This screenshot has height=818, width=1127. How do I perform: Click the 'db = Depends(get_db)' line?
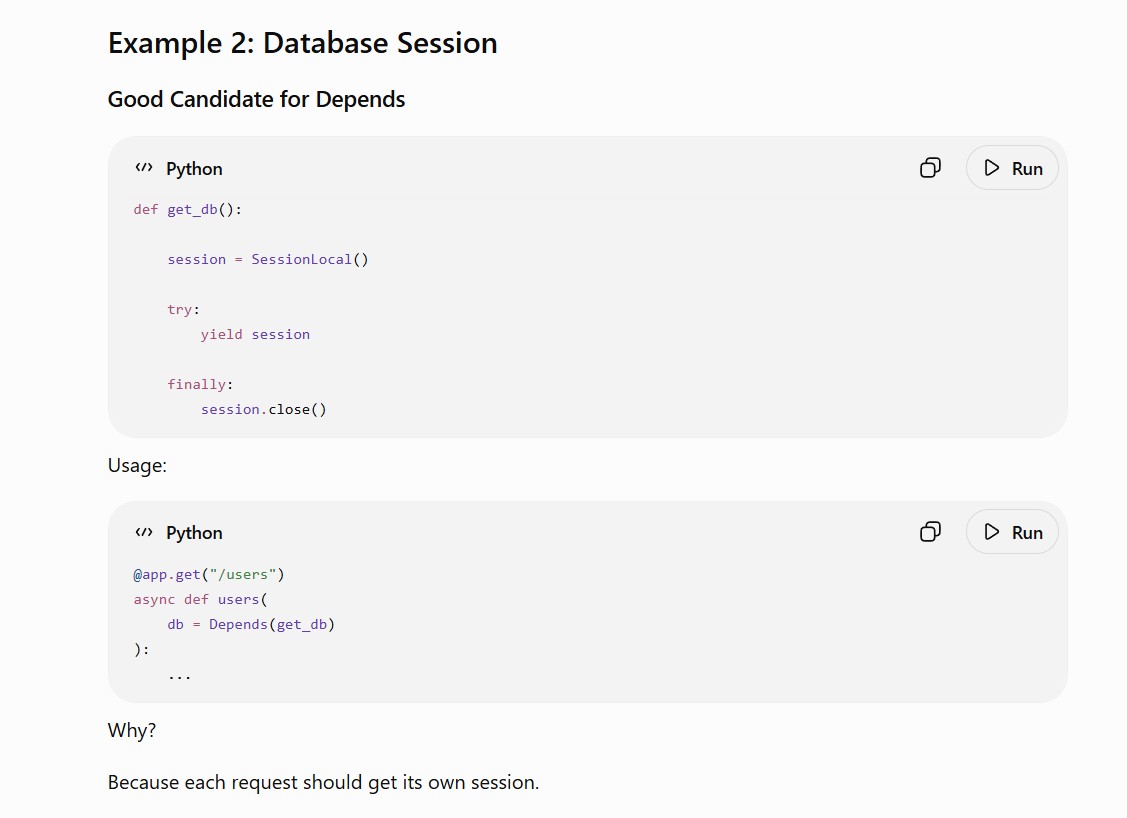pos(251,624)
